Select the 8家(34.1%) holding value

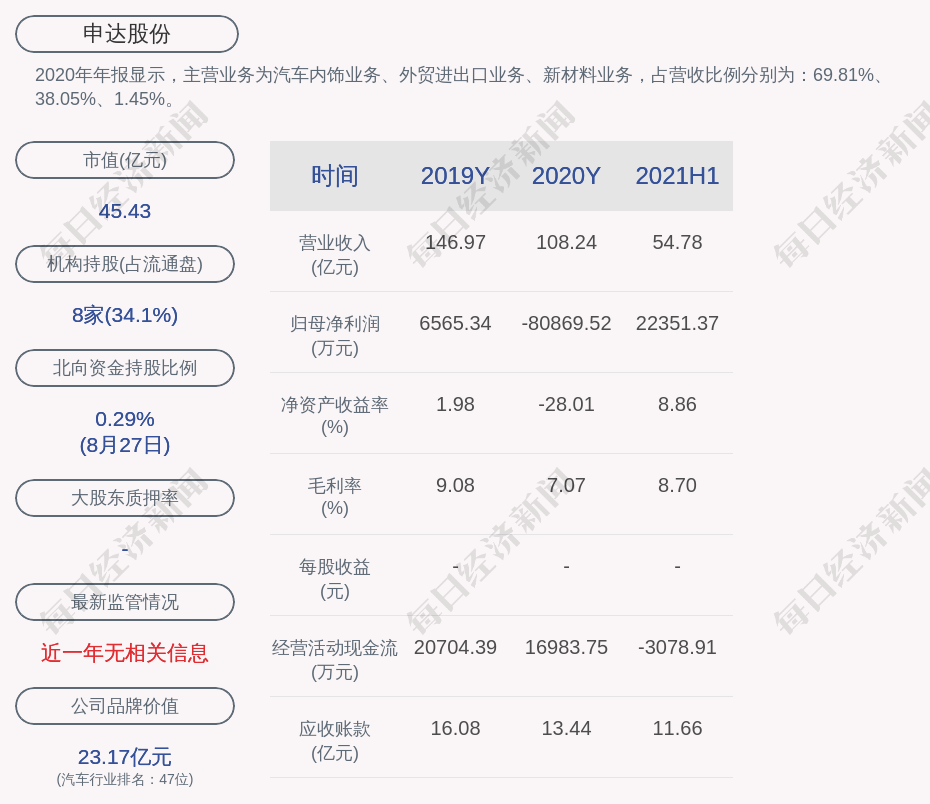[x=125, y=315]
